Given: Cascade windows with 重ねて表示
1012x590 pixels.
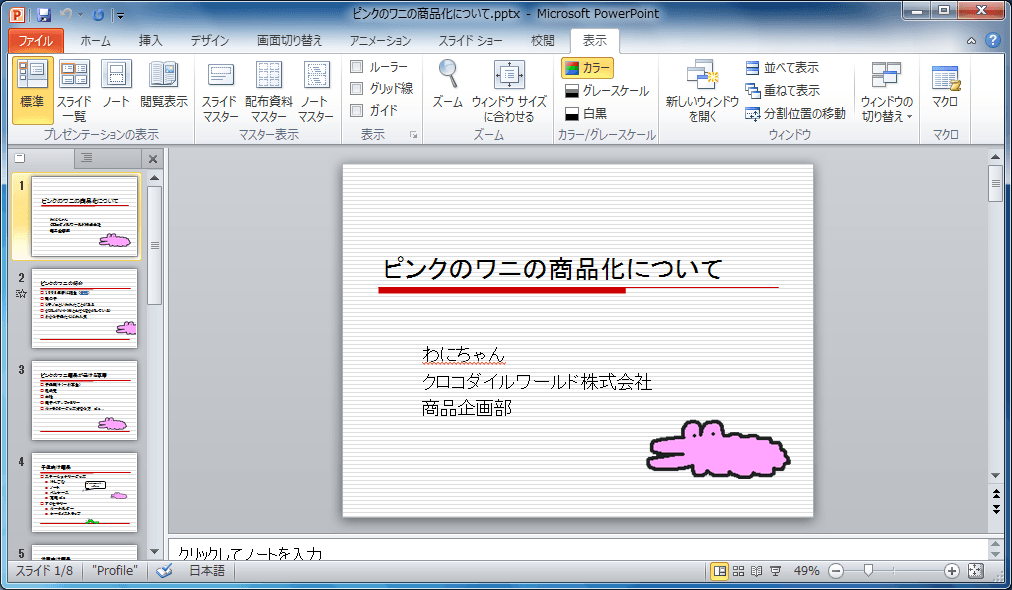Looking at the screenshot, I should (782, 90).
